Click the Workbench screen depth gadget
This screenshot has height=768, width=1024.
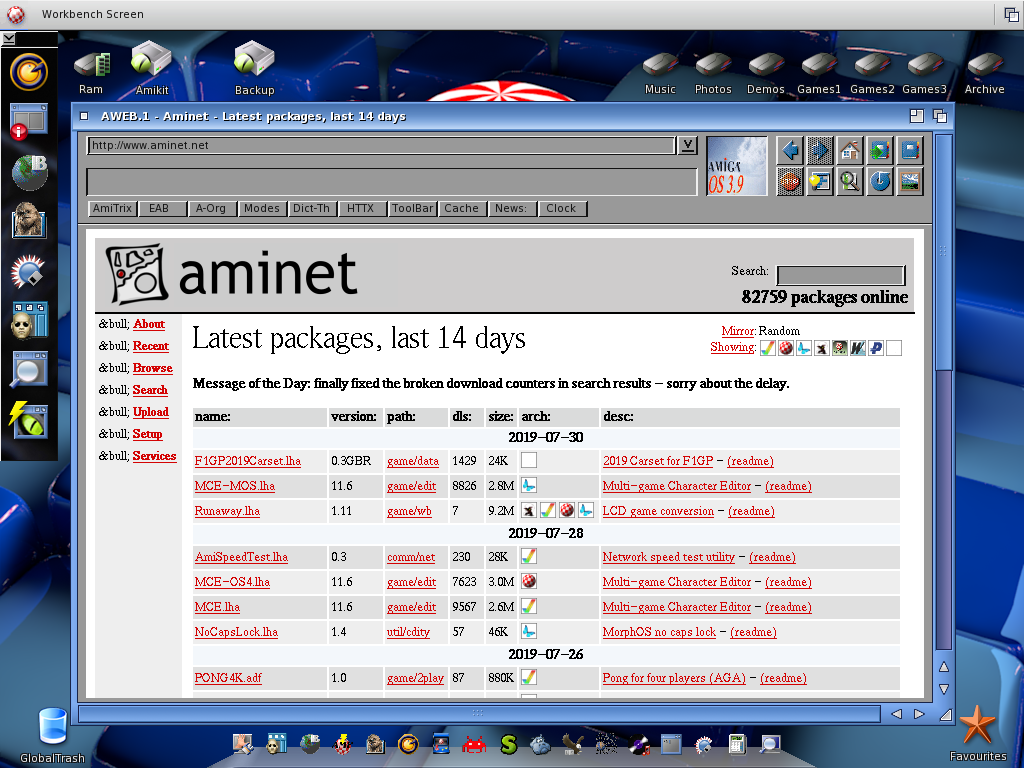[1012, 14]
